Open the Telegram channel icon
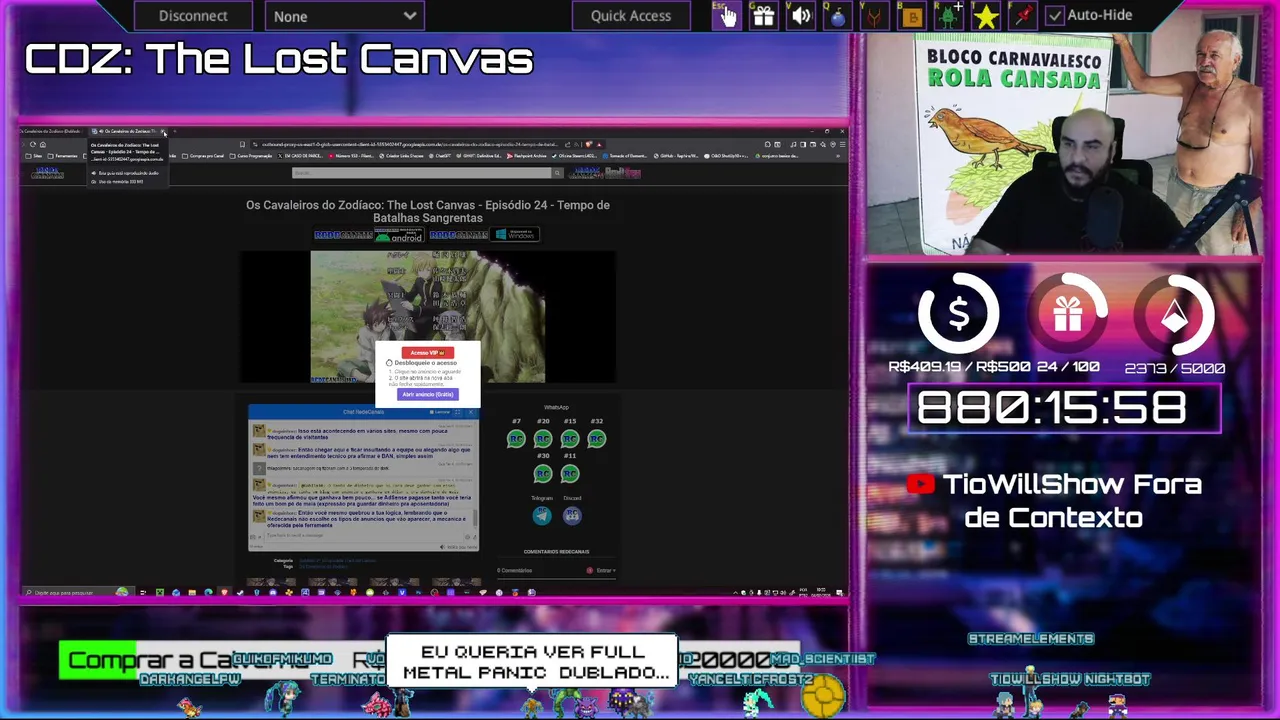Screen dimensions: 1280x720 pos(541,515)
